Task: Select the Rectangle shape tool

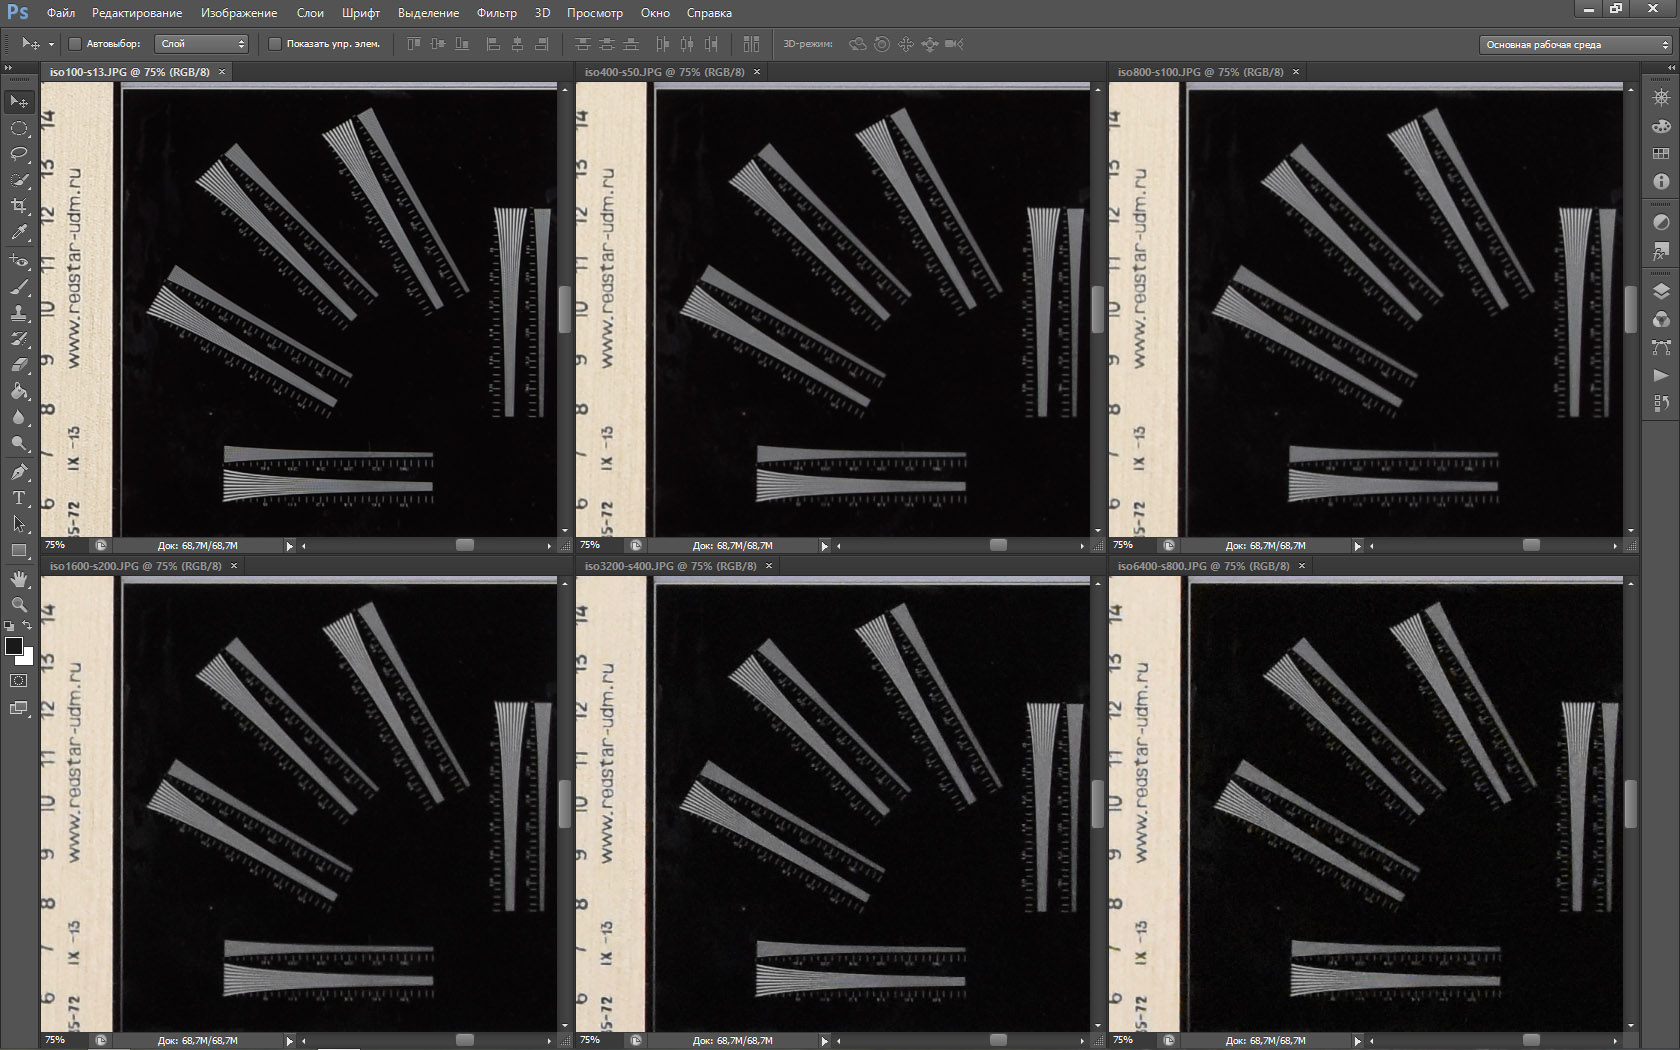Action: coord(19,550)
